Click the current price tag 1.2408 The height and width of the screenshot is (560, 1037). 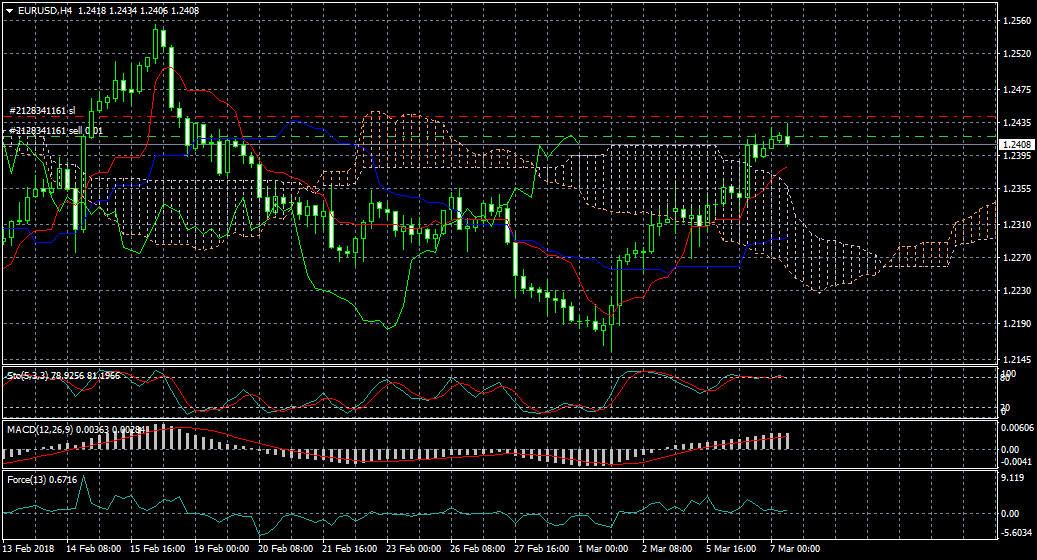[x=1016, y=145]
